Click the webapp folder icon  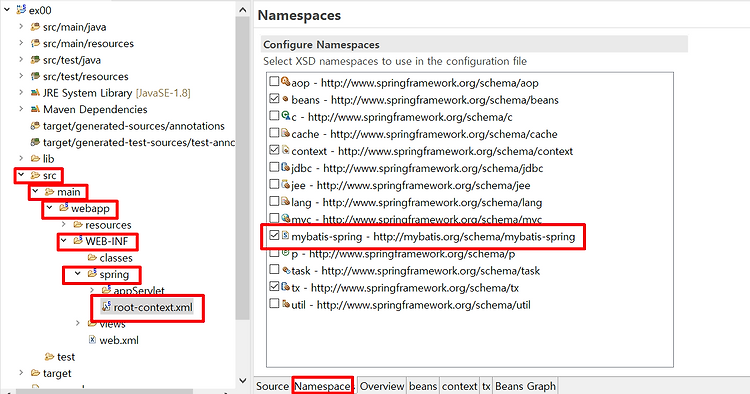click(64, 208)
